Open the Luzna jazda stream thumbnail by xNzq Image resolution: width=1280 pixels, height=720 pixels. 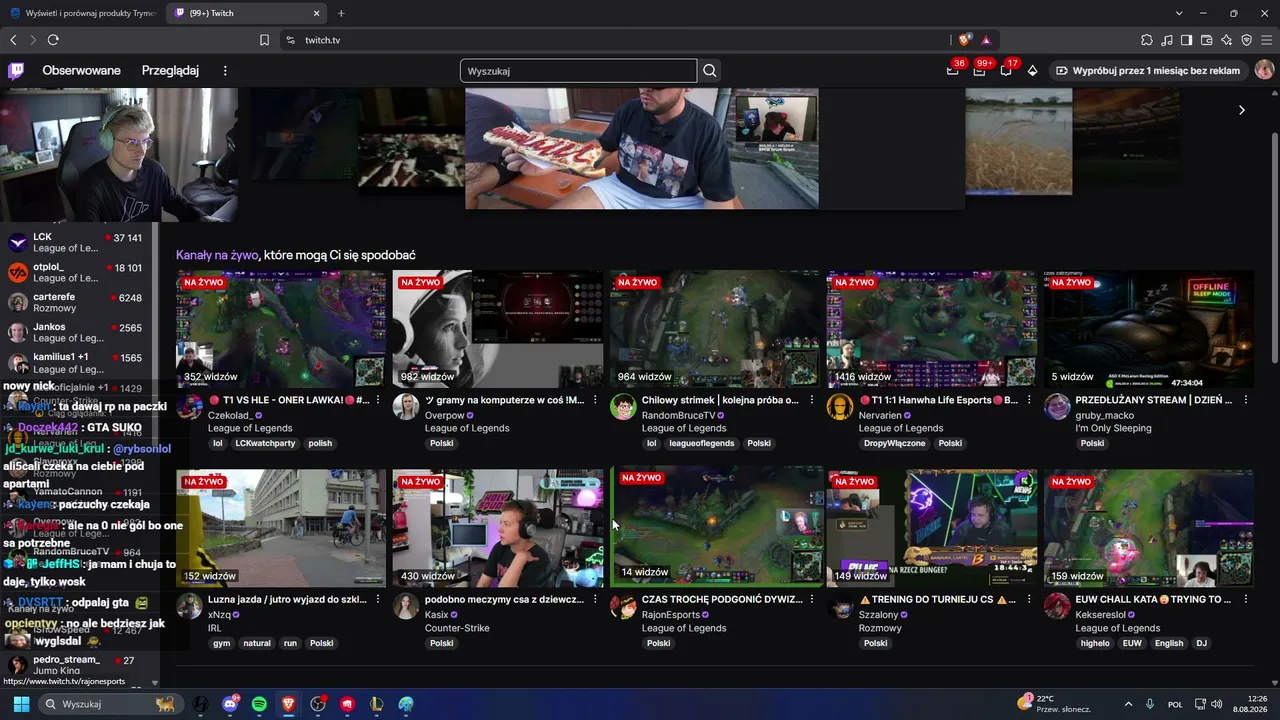[281, 528]
